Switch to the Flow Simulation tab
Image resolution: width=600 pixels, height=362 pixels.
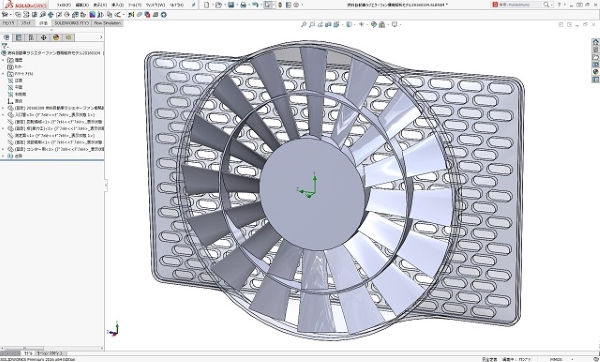[x=108, y=23]
